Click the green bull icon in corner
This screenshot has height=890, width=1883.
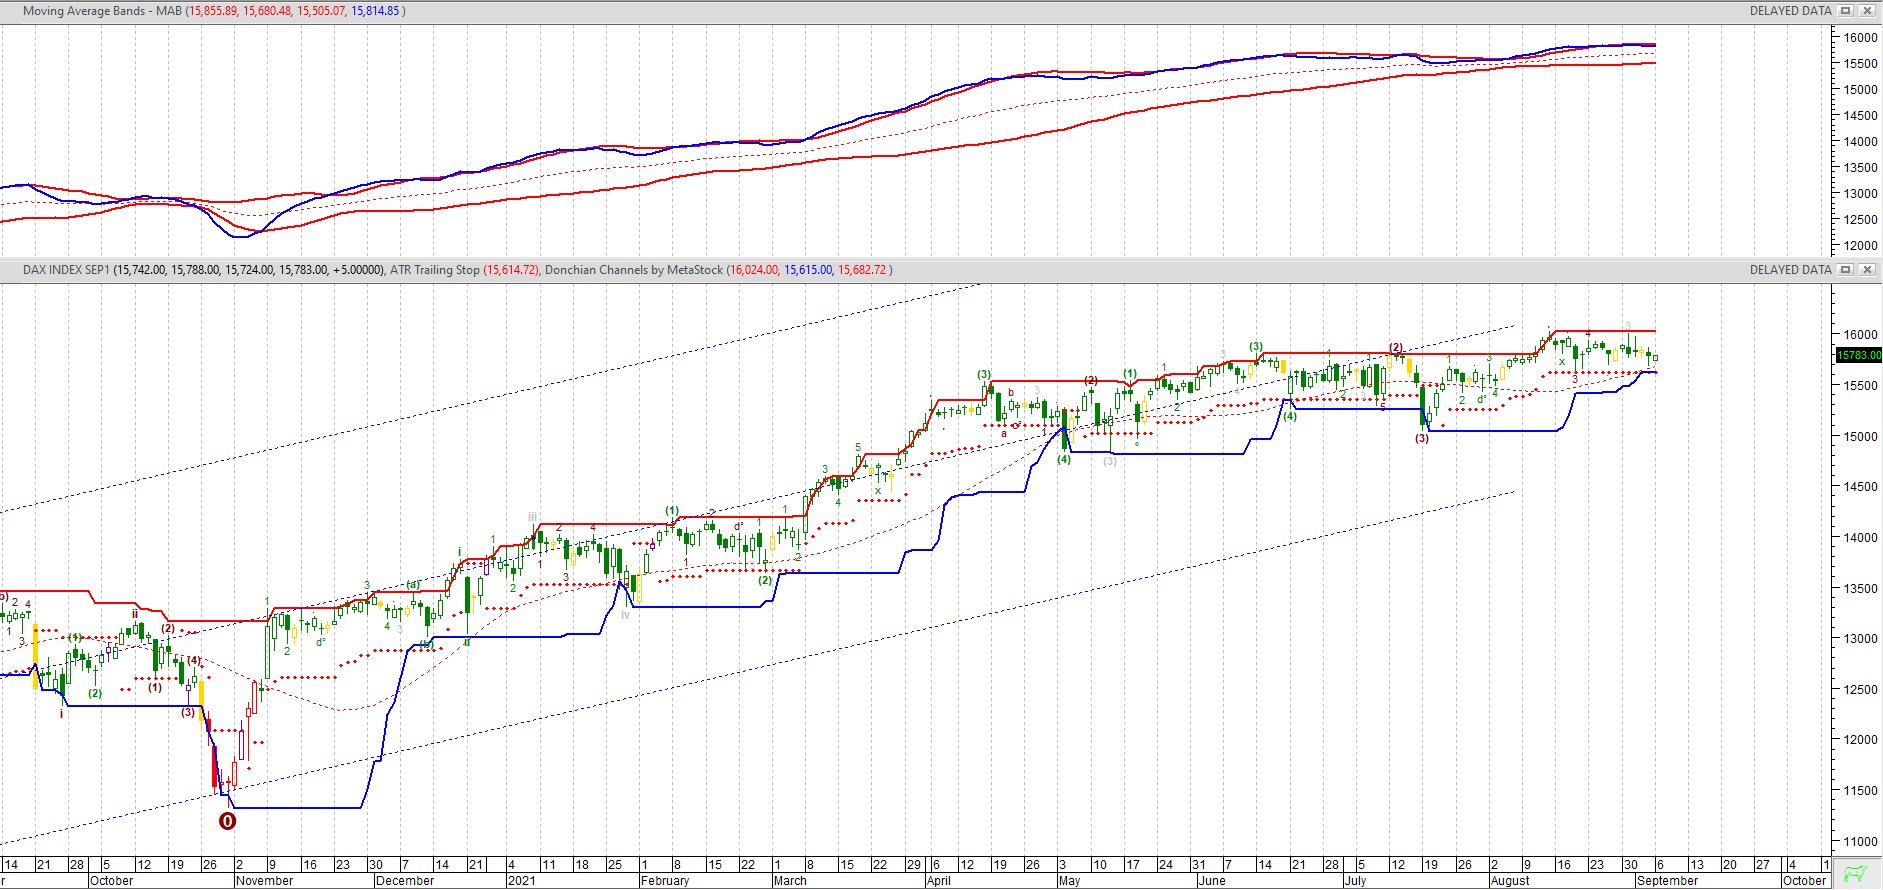1856,873
